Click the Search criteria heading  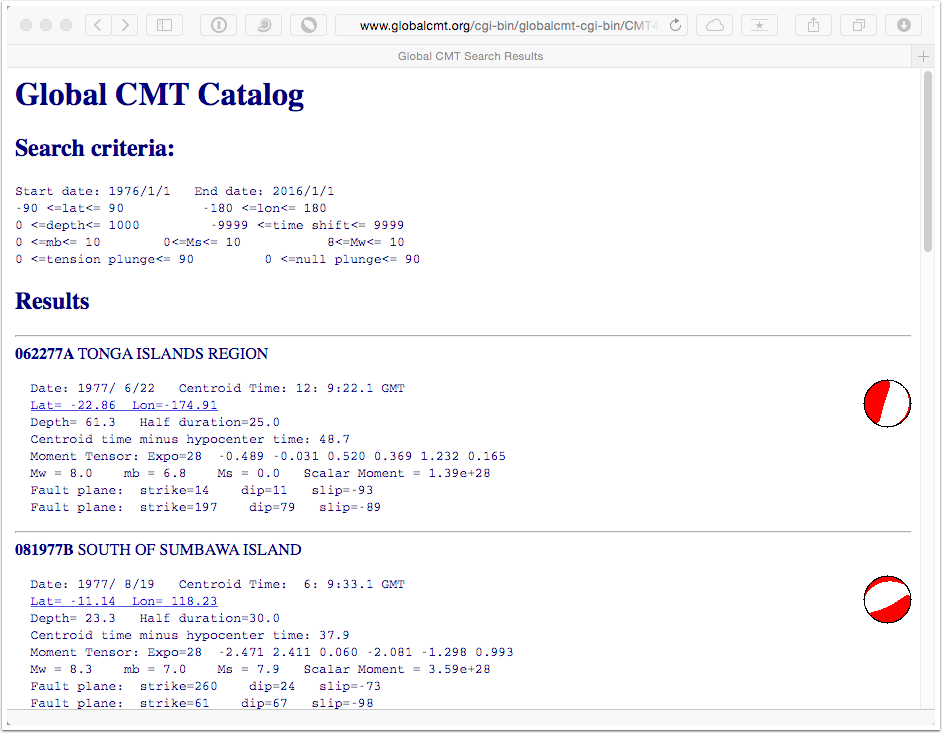[x=94, y=148]
